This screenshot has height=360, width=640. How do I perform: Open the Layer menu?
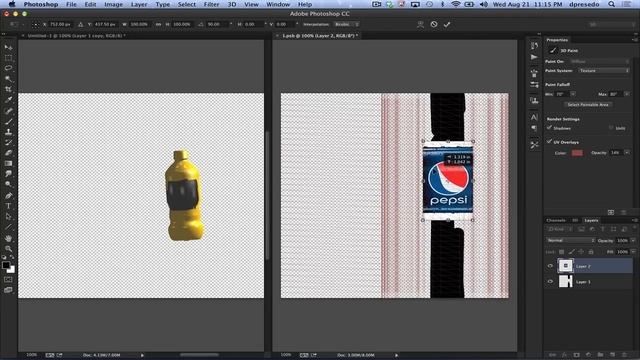(139, 4)
